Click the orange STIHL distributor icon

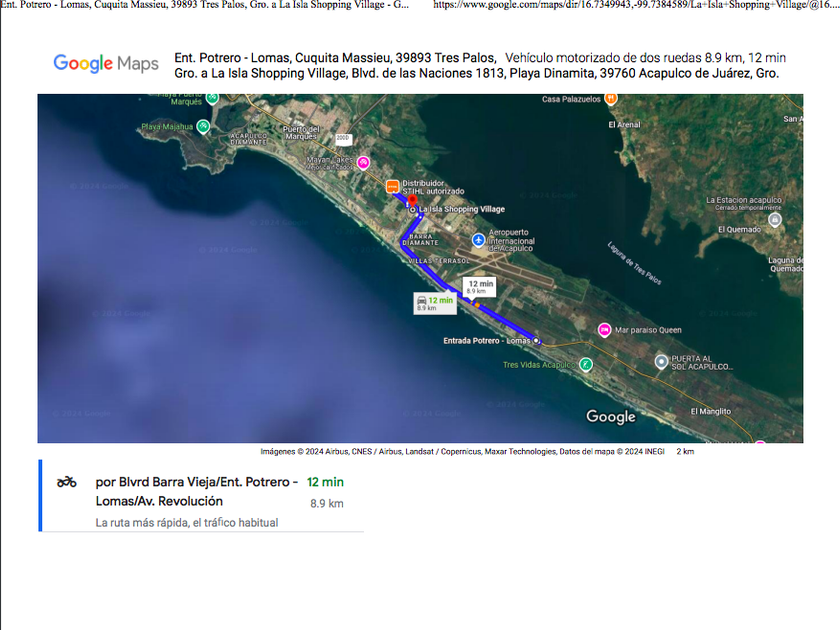[x=393, y=186]
